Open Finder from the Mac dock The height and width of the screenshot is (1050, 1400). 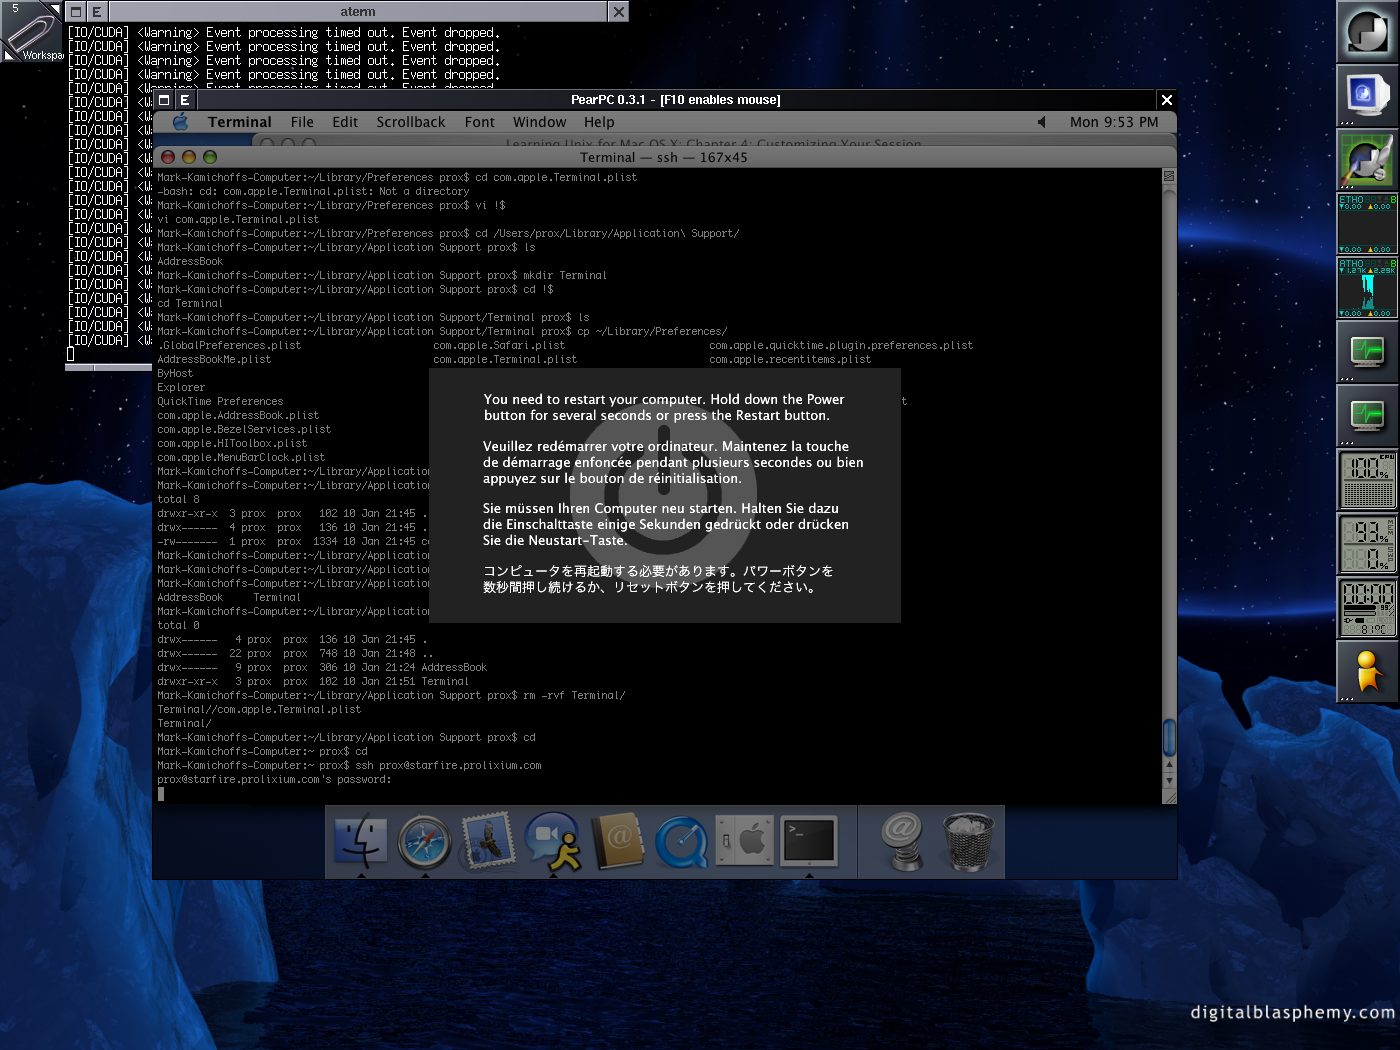click(360, 842)
